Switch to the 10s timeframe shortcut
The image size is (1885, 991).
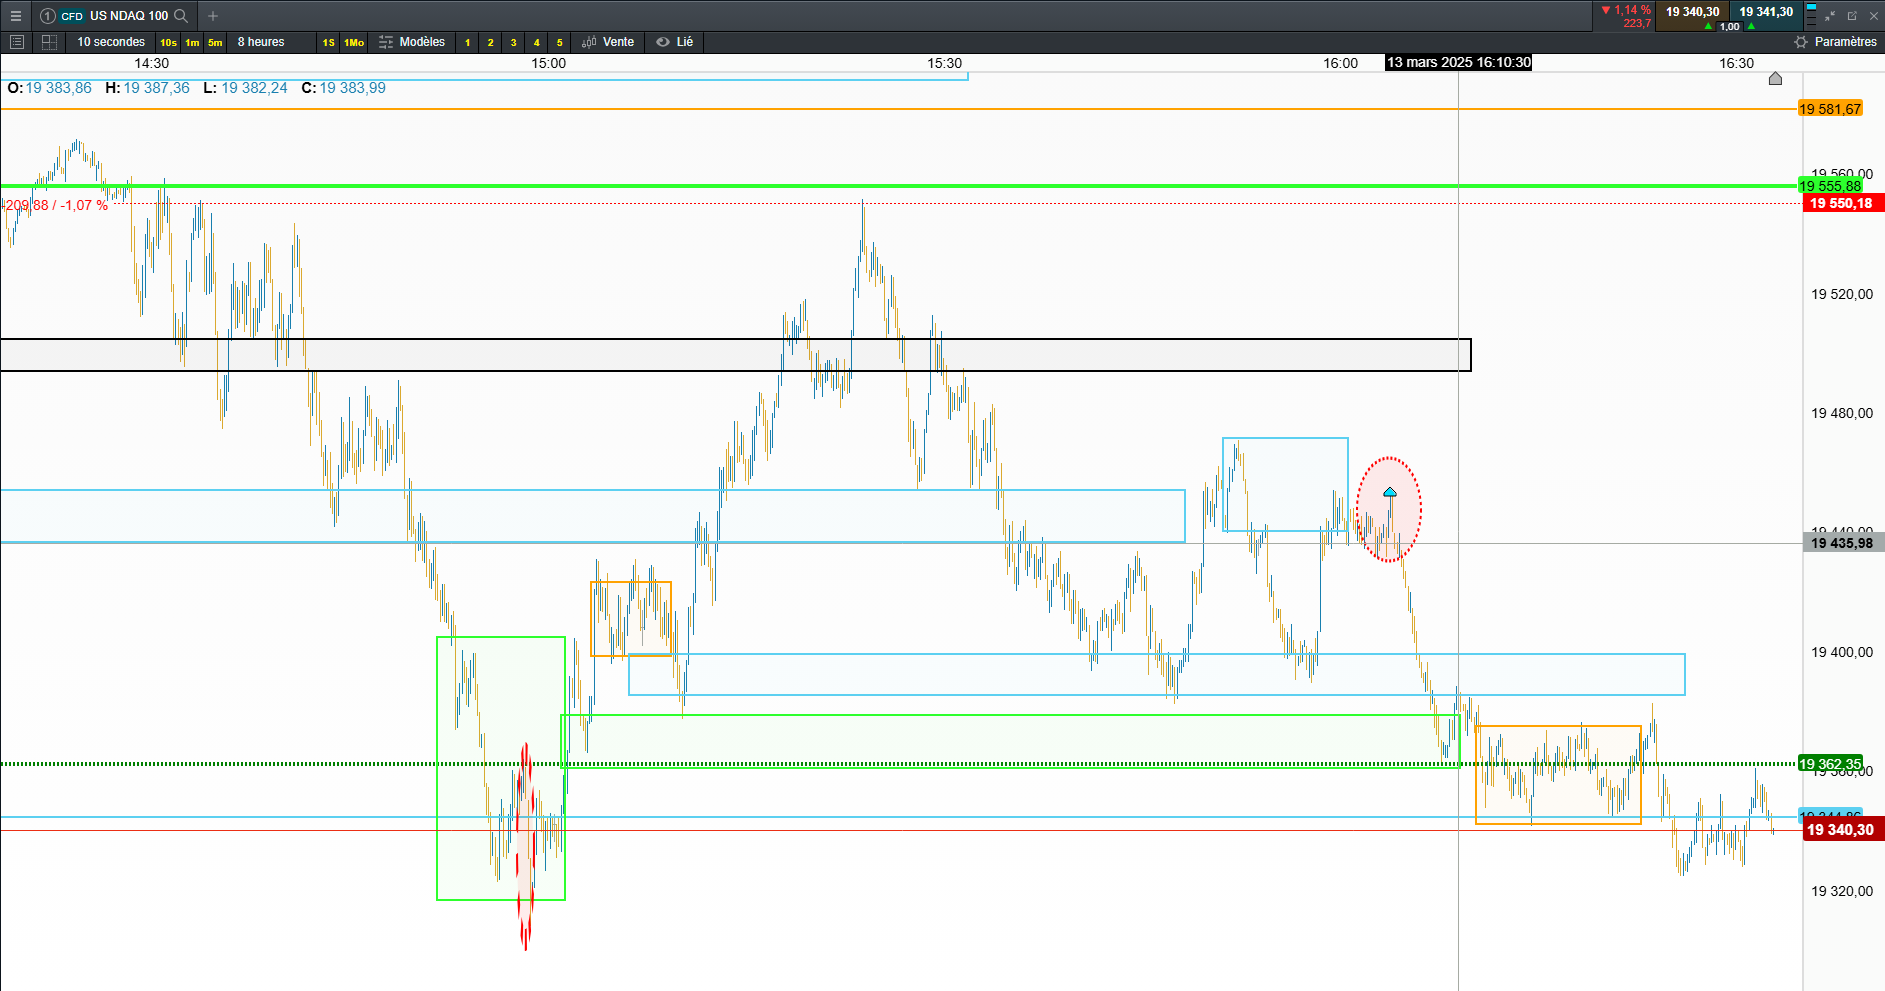168,42
